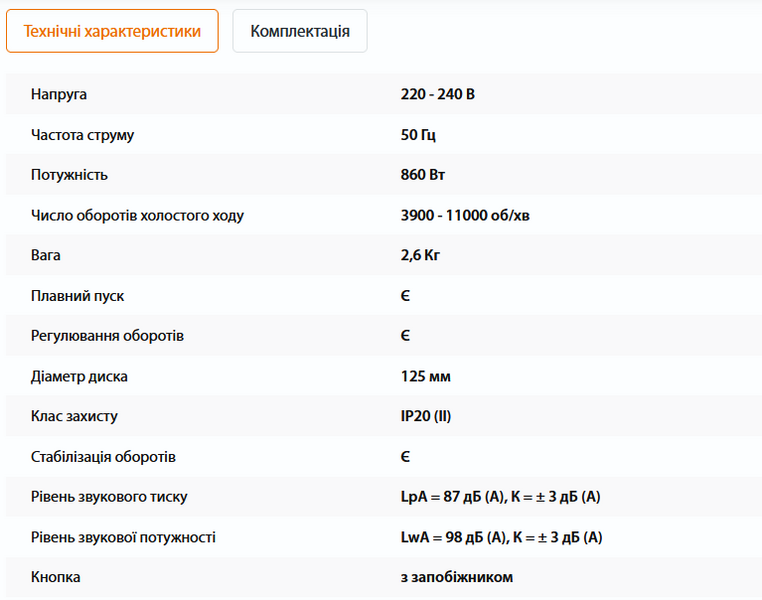
Task: Select the Напруга label
Action: point(59,94)
